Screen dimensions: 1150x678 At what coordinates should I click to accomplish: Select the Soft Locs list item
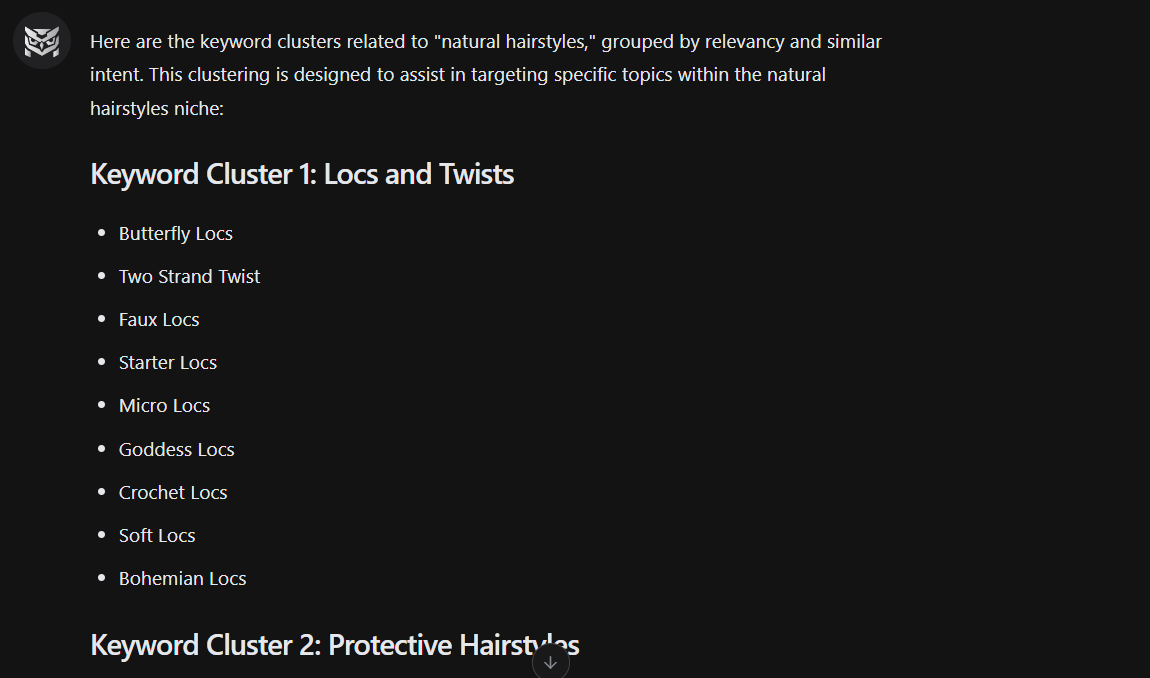[x=157, y=535]
